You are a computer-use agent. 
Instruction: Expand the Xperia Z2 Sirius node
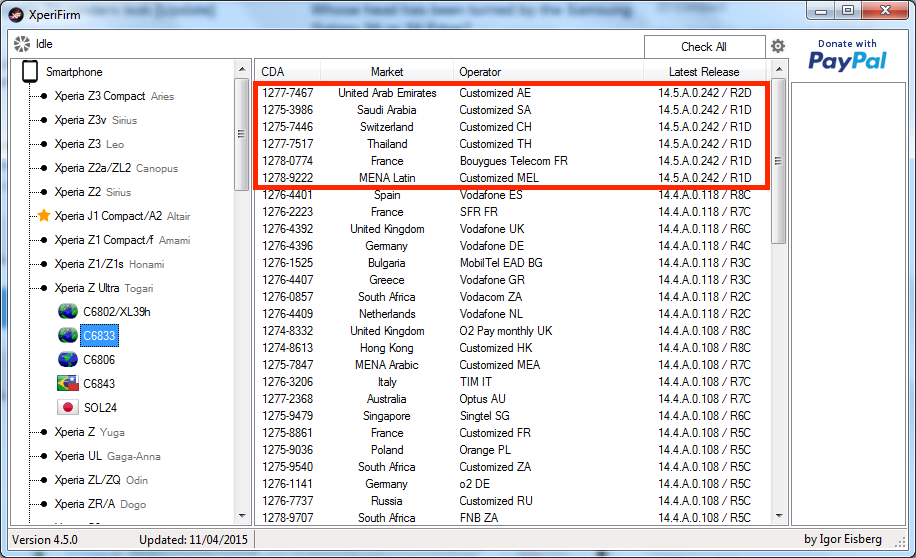[44, 192]
